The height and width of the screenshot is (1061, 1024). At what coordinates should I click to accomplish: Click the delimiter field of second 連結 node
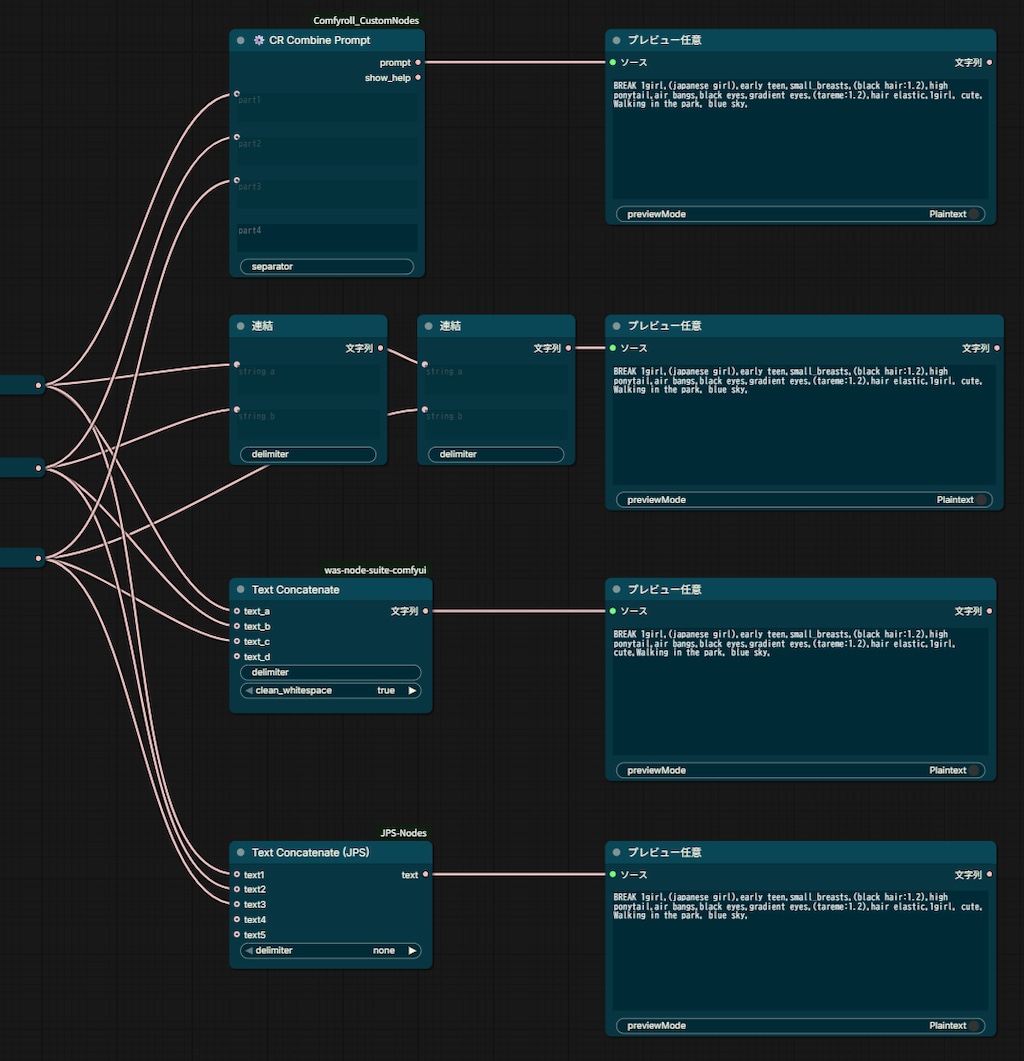click(496, 454)
